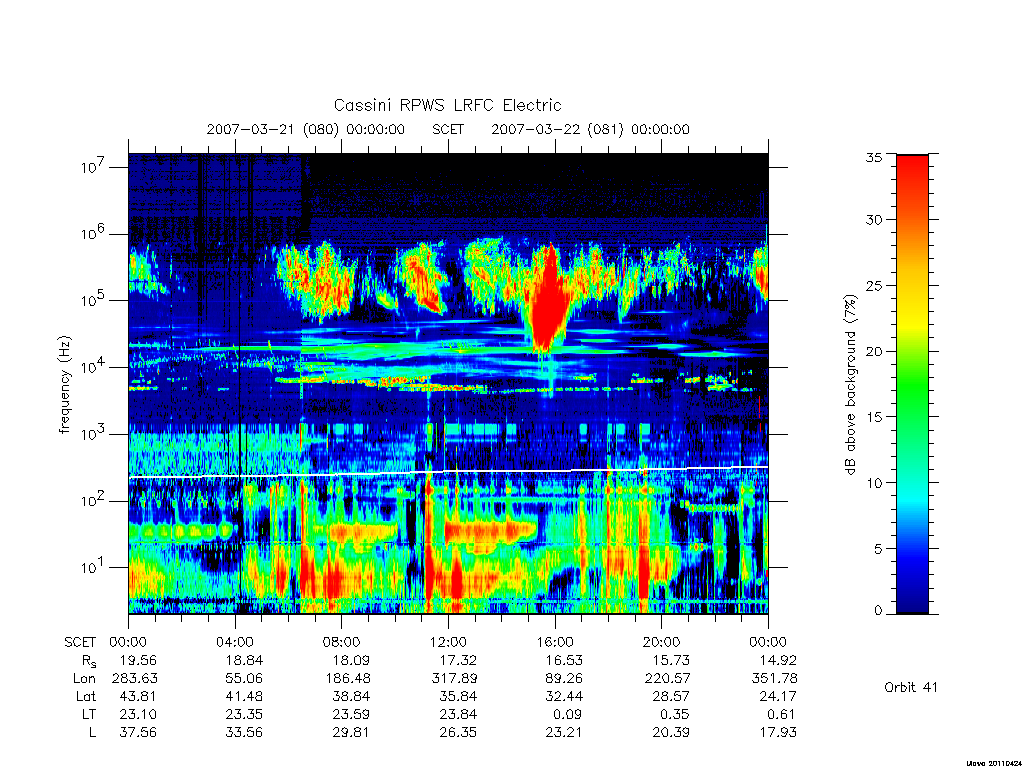Click the 10^4 frequency tick label
Image resolution: width=1024 pixels, height=768 pixels.
pyautogui.click(x=93, y=366)
